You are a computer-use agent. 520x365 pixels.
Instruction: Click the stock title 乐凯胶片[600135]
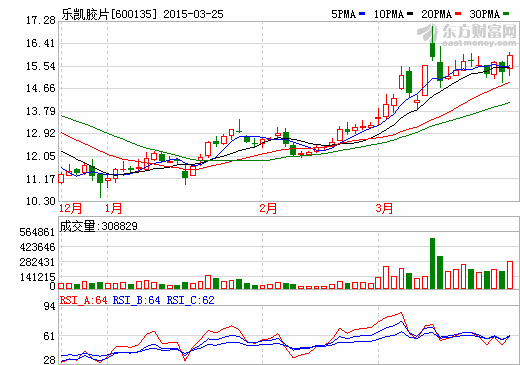[x=109, y=14]
